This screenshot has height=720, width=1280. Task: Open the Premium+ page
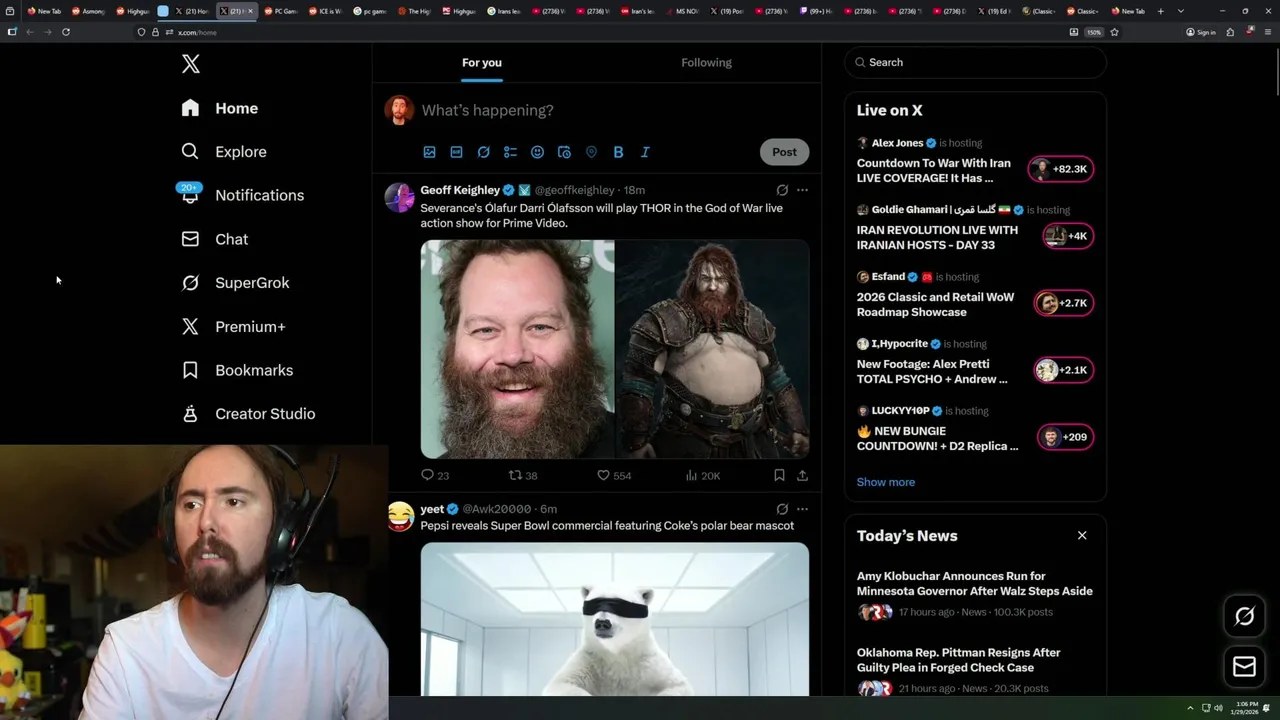[x=233, y=326]
